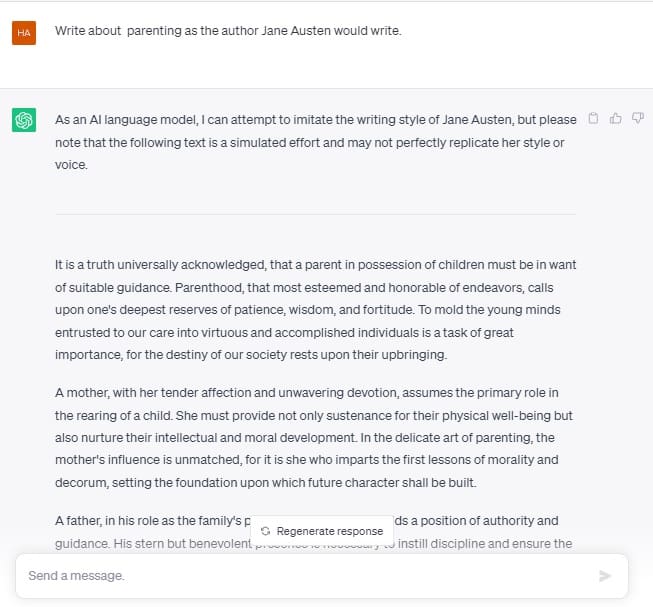The width and height of the screenshot is (653, 607).
Task: Click the green ChatGPT logo avatar
Action: (24, 120)
